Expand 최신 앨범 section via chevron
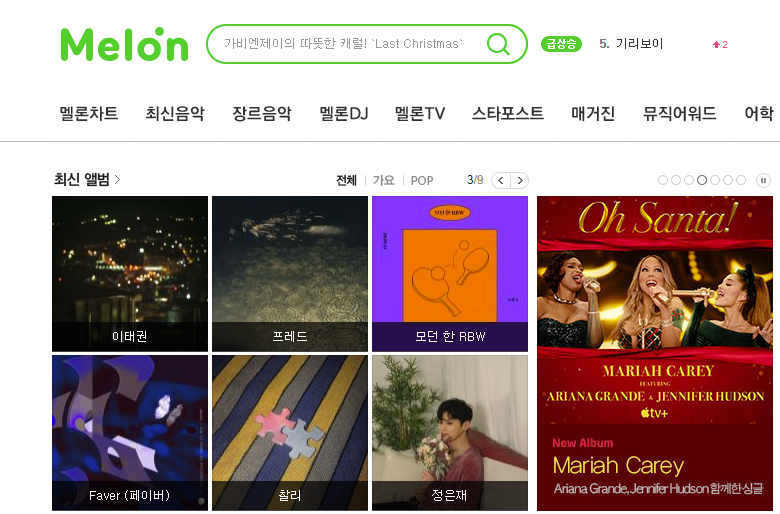 click(x=117, y=179)
